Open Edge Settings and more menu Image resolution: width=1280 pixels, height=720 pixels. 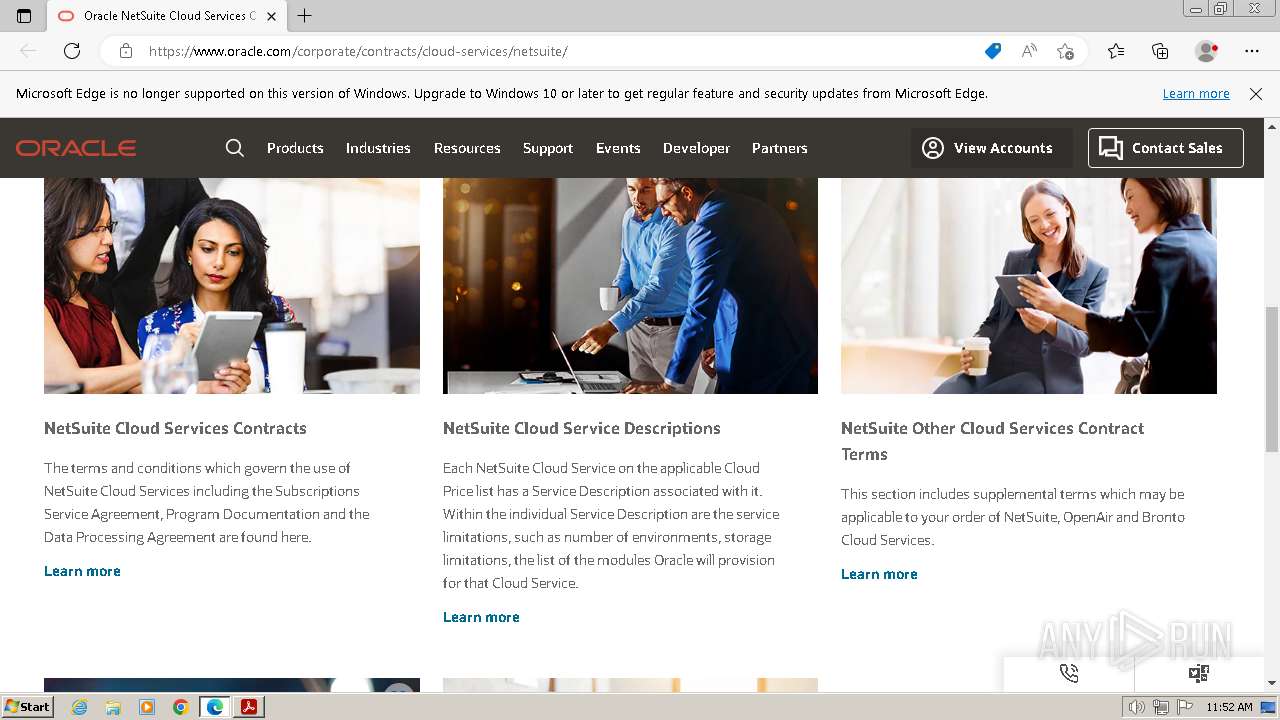click(1252, 51)
